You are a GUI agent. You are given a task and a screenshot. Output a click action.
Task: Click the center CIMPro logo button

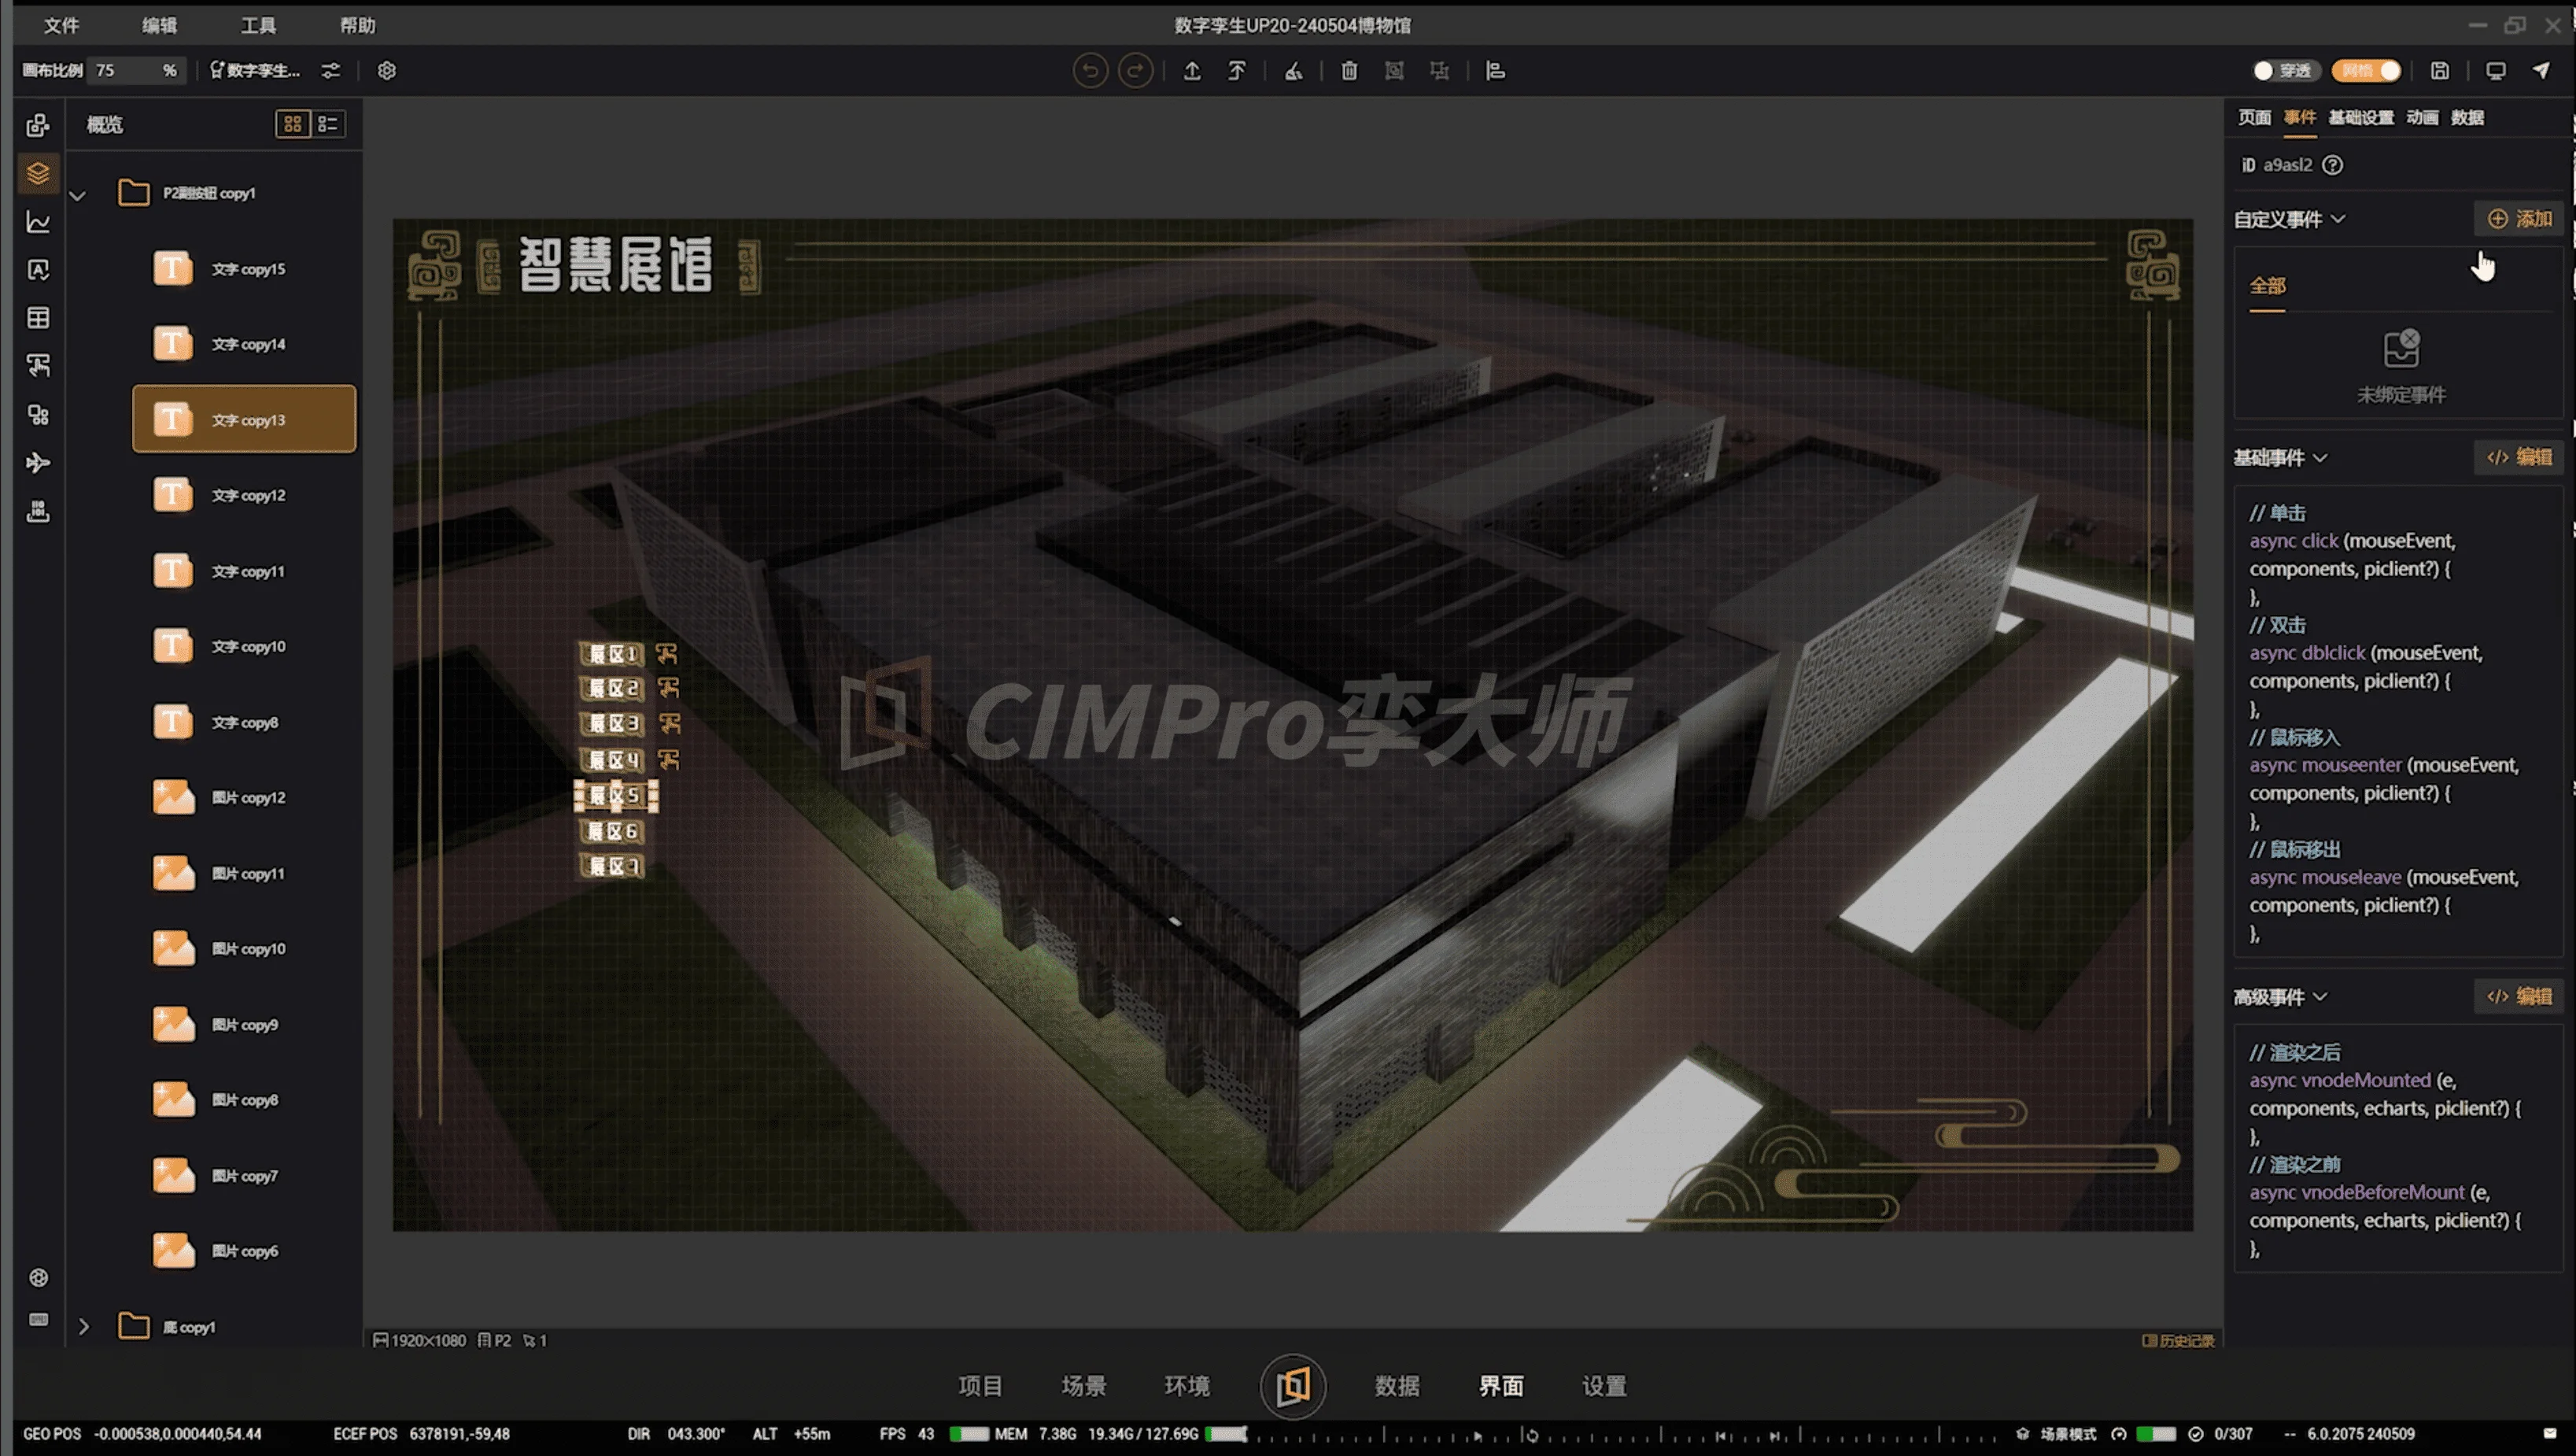(1292, 1386)
